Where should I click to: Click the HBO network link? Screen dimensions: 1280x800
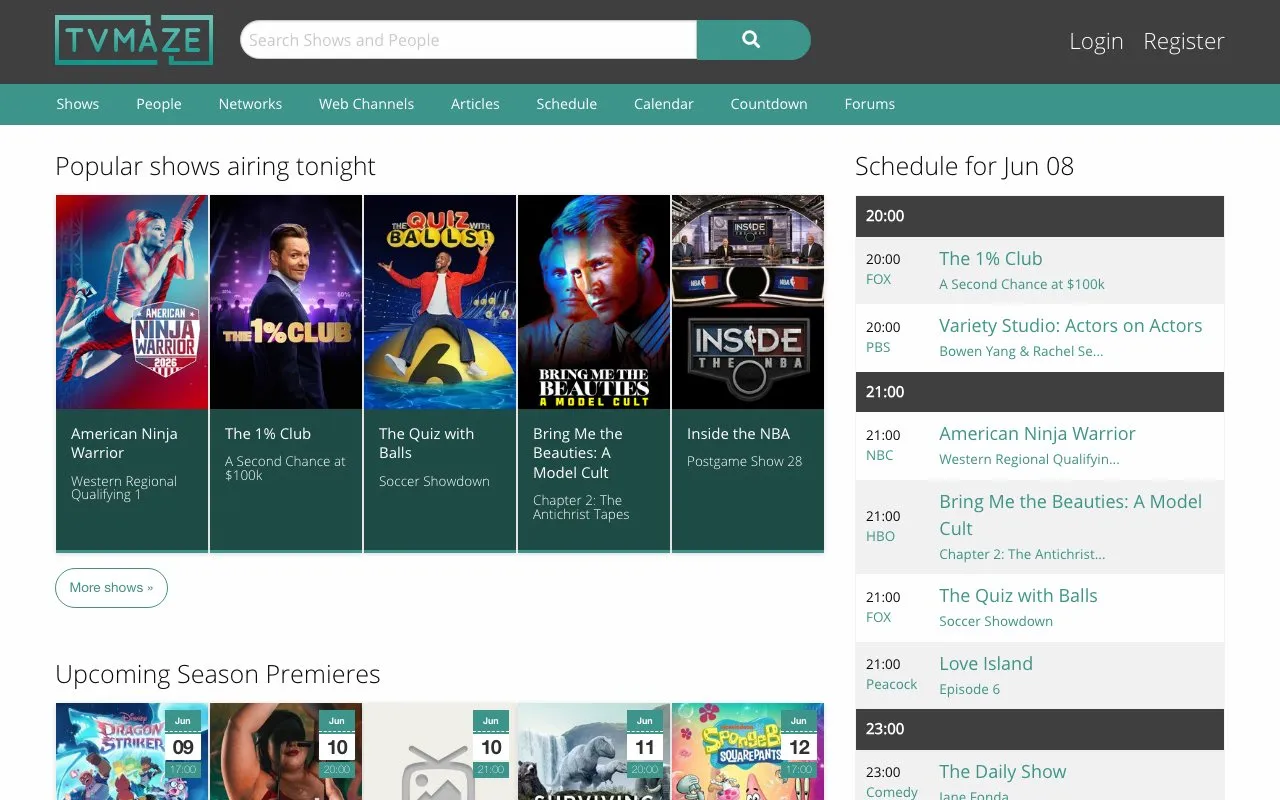tap(880, 537)
